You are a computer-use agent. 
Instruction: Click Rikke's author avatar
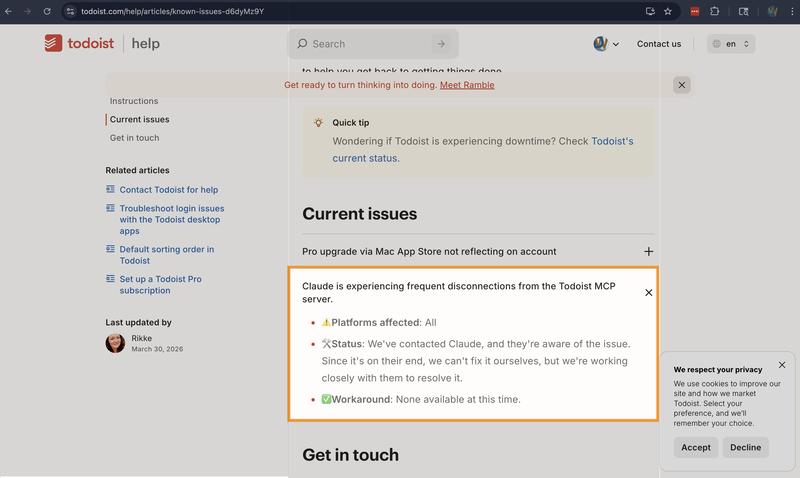pyautogui.click(x=115, y=343)
